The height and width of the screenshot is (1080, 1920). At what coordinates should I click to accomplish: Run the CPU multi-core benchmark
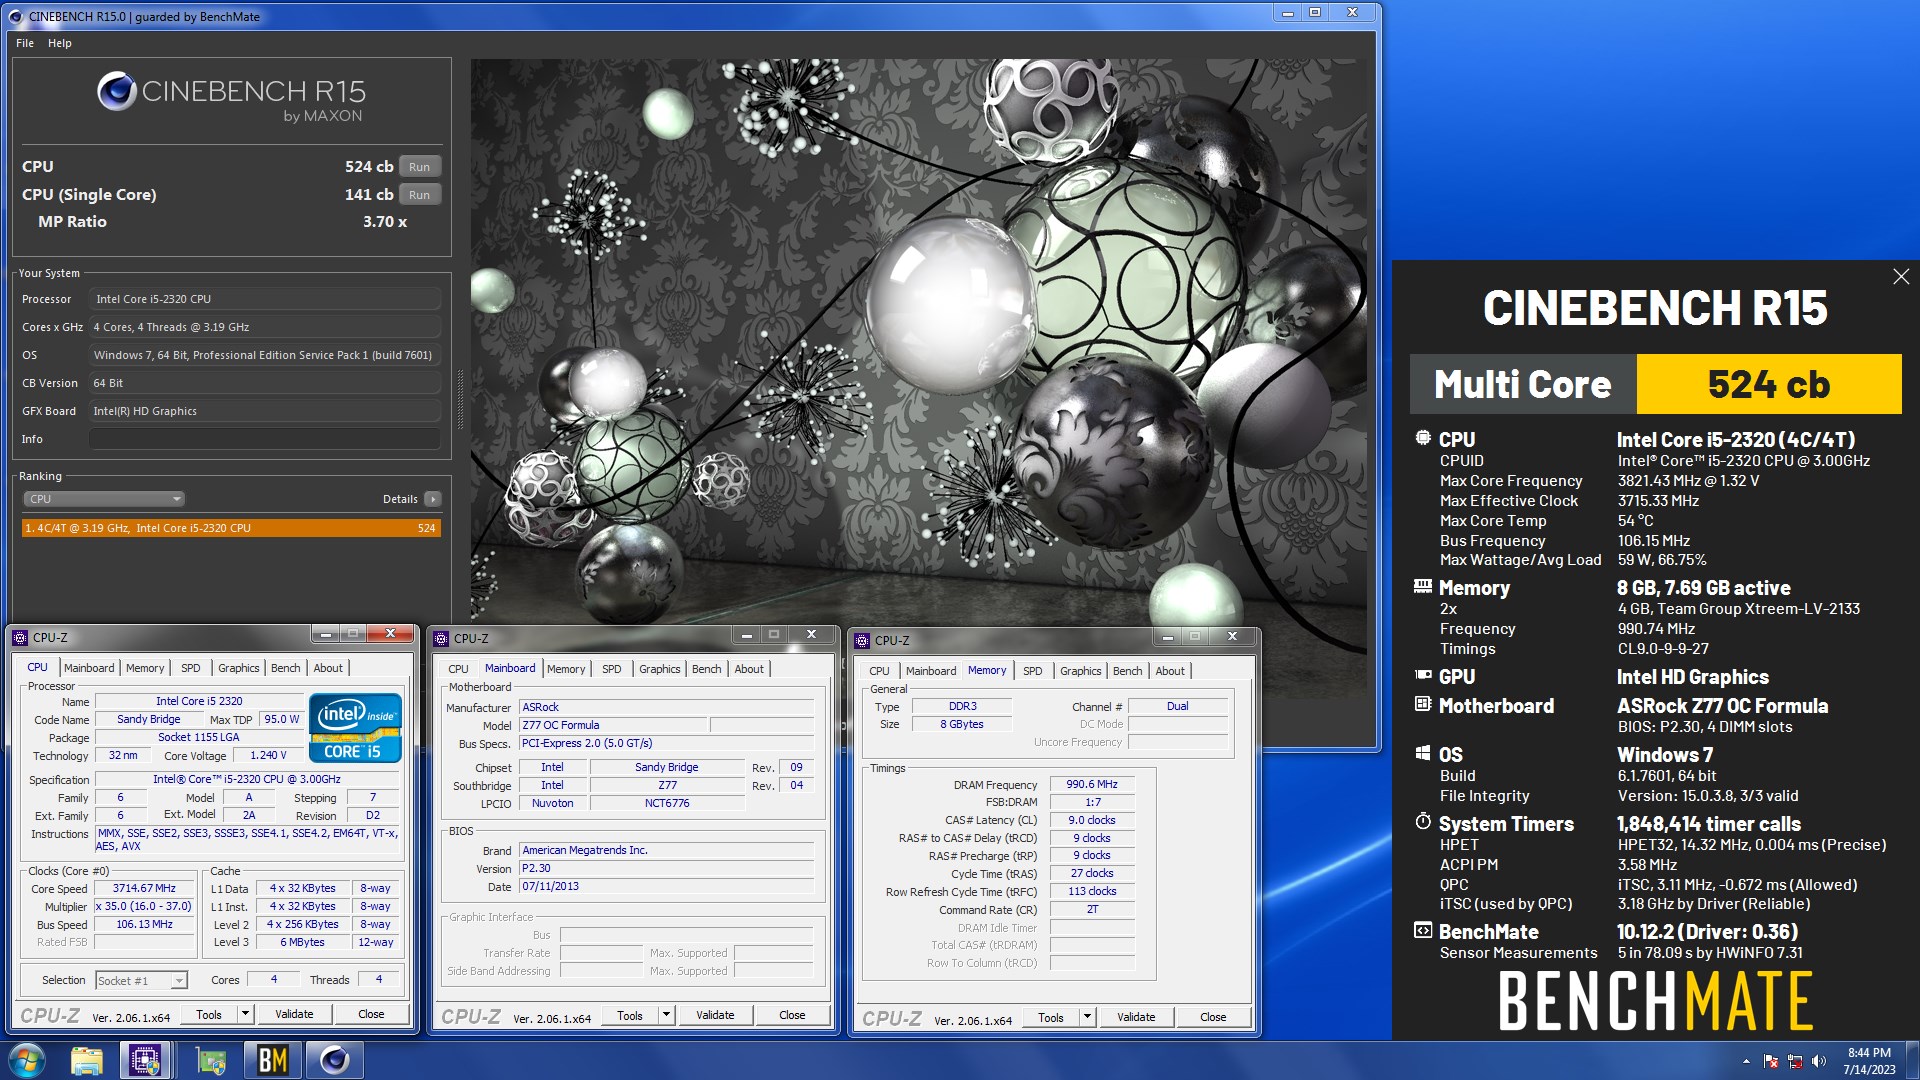click(419, 167)
